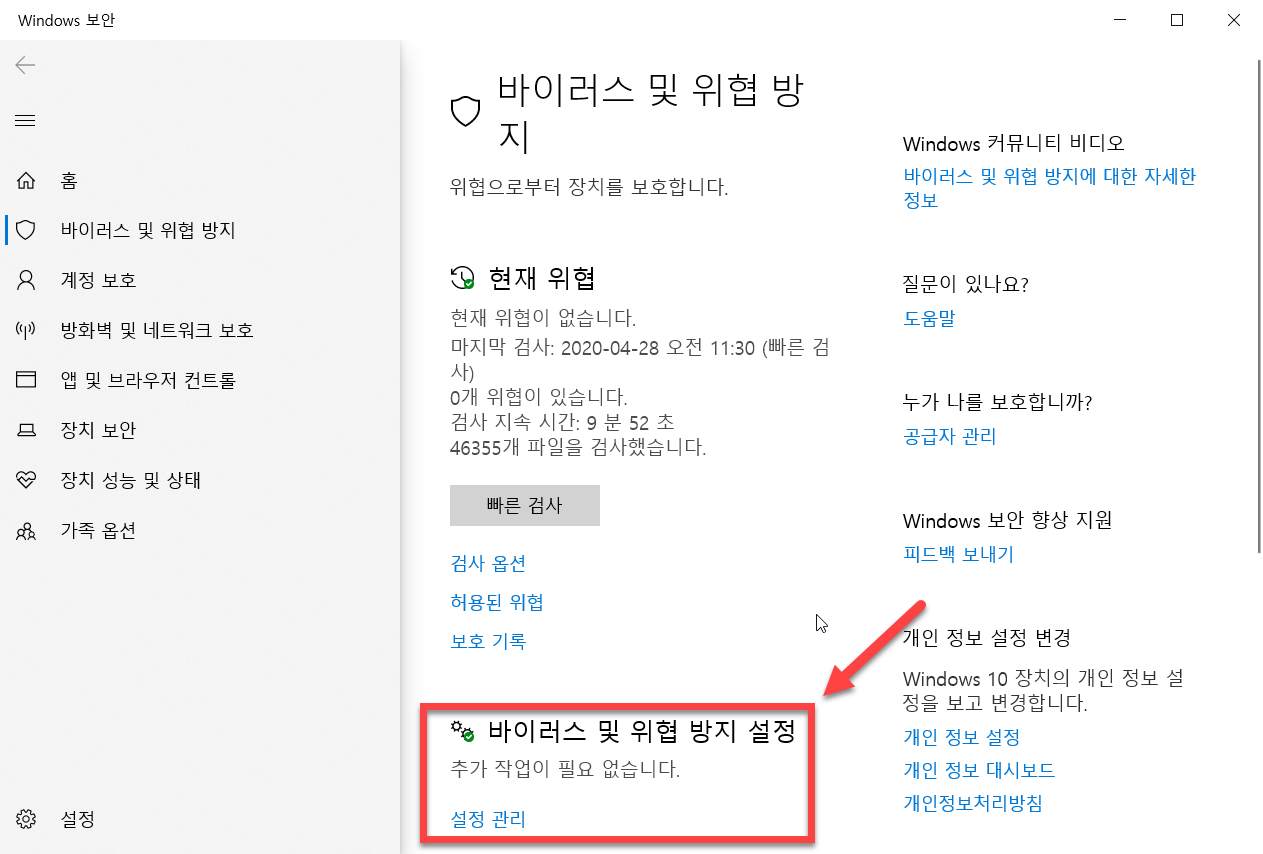Minimize the Windows 보안 window
The height and width of the screenshot is (854, 1263).
(1120, 20)
